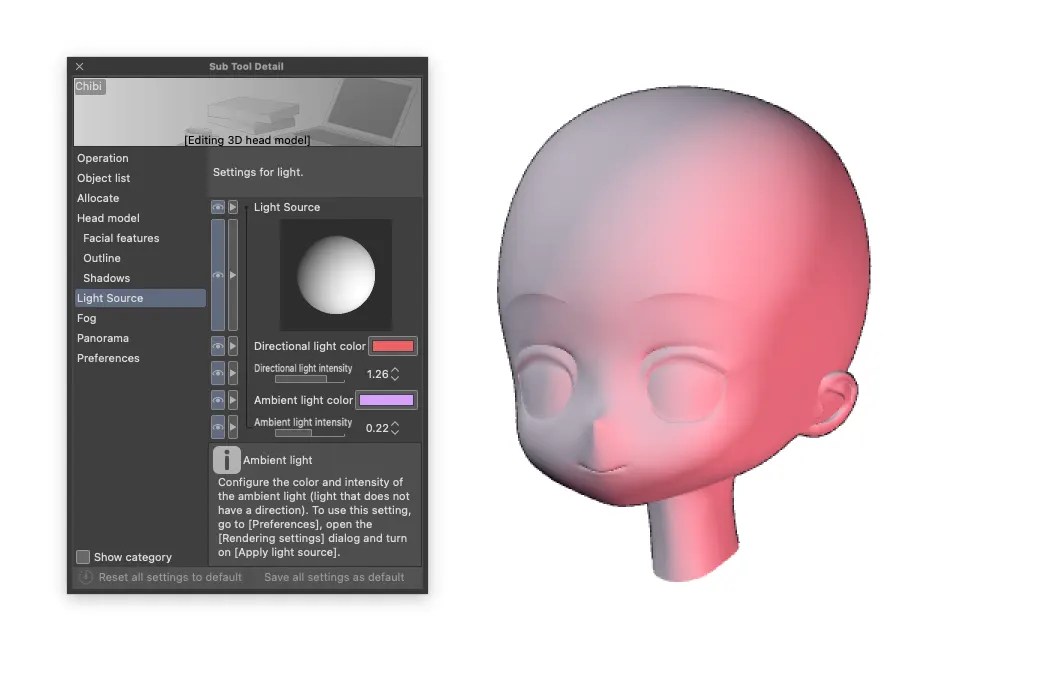Image resolution: width=1043 pixels, height=678 pixels.
Task: Decrease Ambient light intensity with stepper arrow
Action: click(x=394, y=432)
